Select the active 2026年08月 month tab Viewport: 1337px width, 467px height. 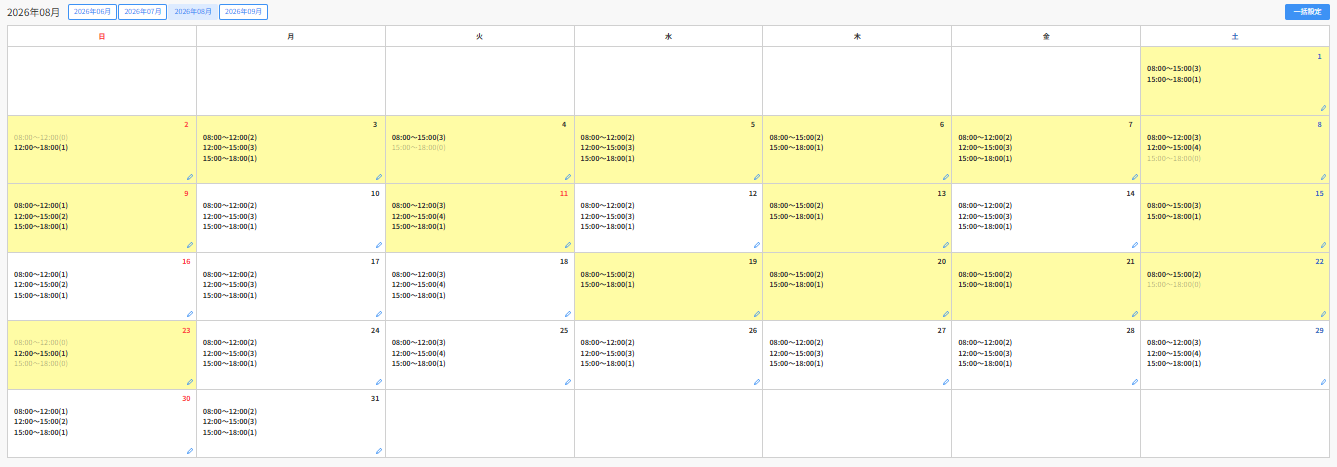coord(193,12)
